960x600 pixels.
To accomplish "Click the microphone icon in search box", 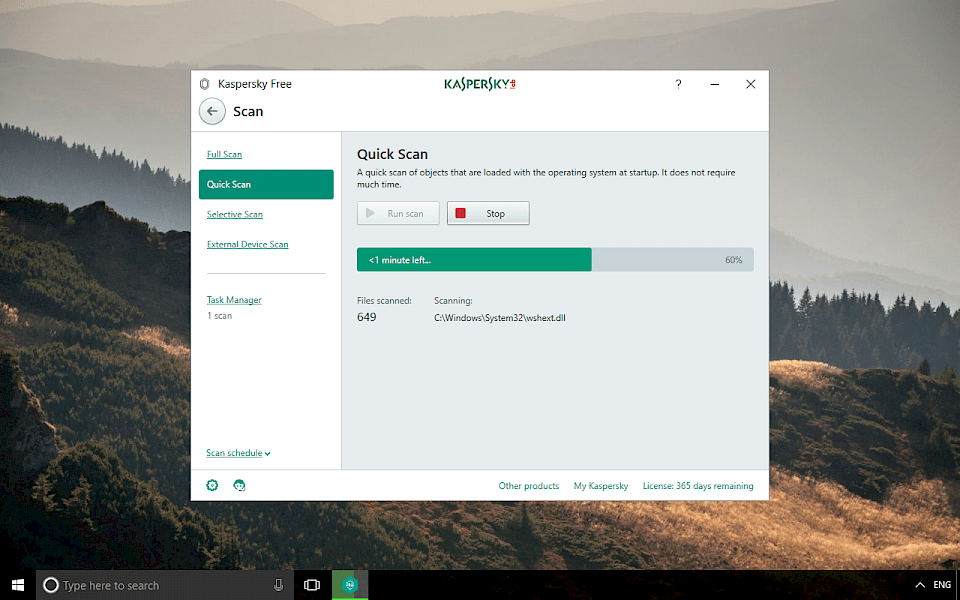I will coord(279,585).
